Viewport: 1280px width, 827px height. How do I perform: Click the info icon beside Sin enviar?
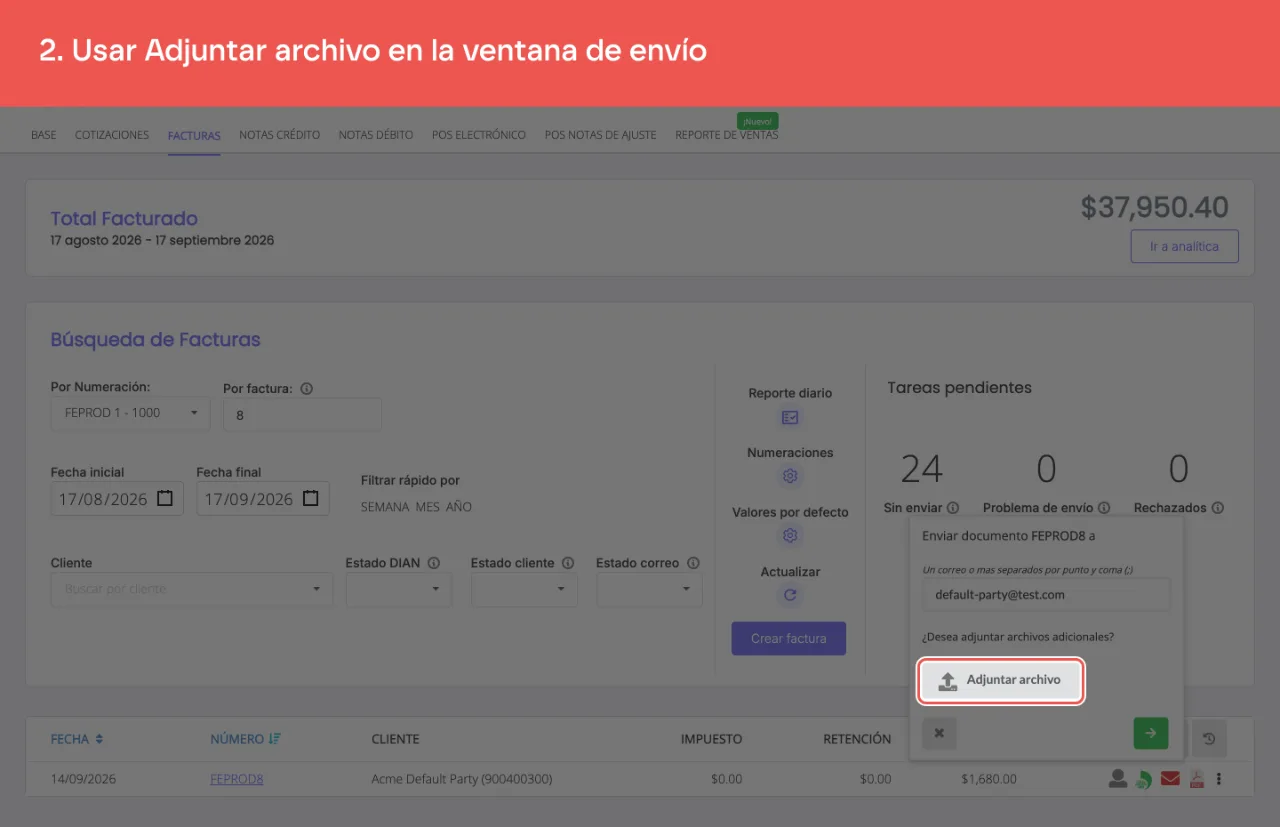point(953,508)
